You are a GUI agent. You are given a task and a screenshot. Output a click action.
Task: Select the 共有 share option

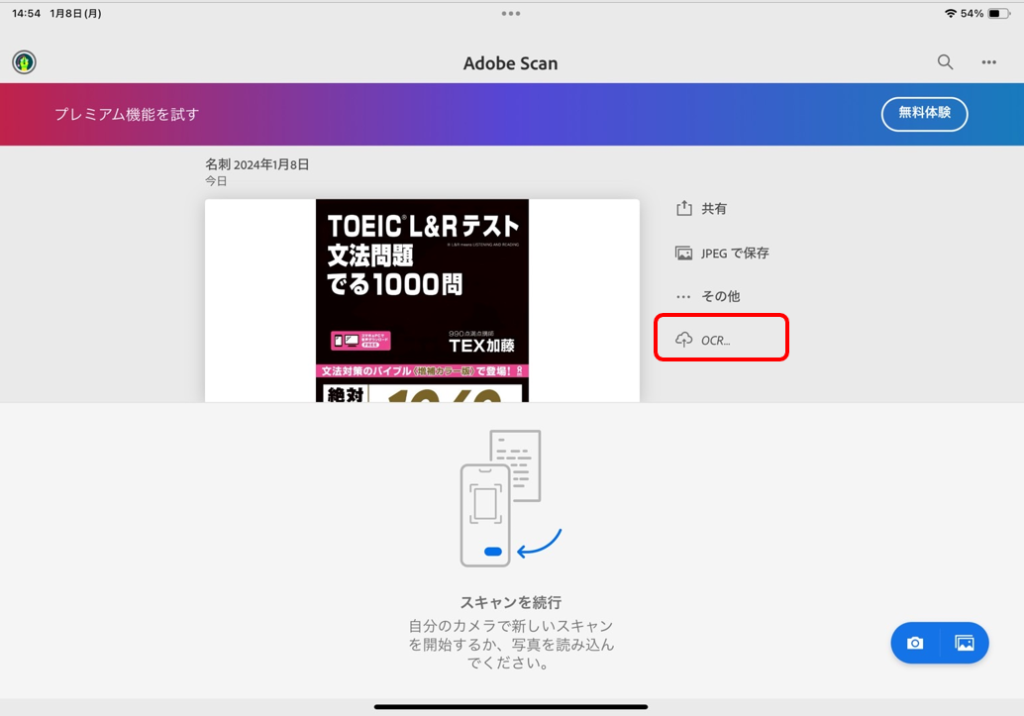tap(701, 208)
